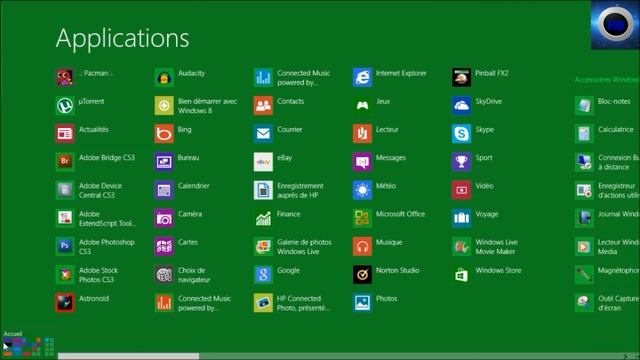Launch Audacity headphones icon

(164, 77)
